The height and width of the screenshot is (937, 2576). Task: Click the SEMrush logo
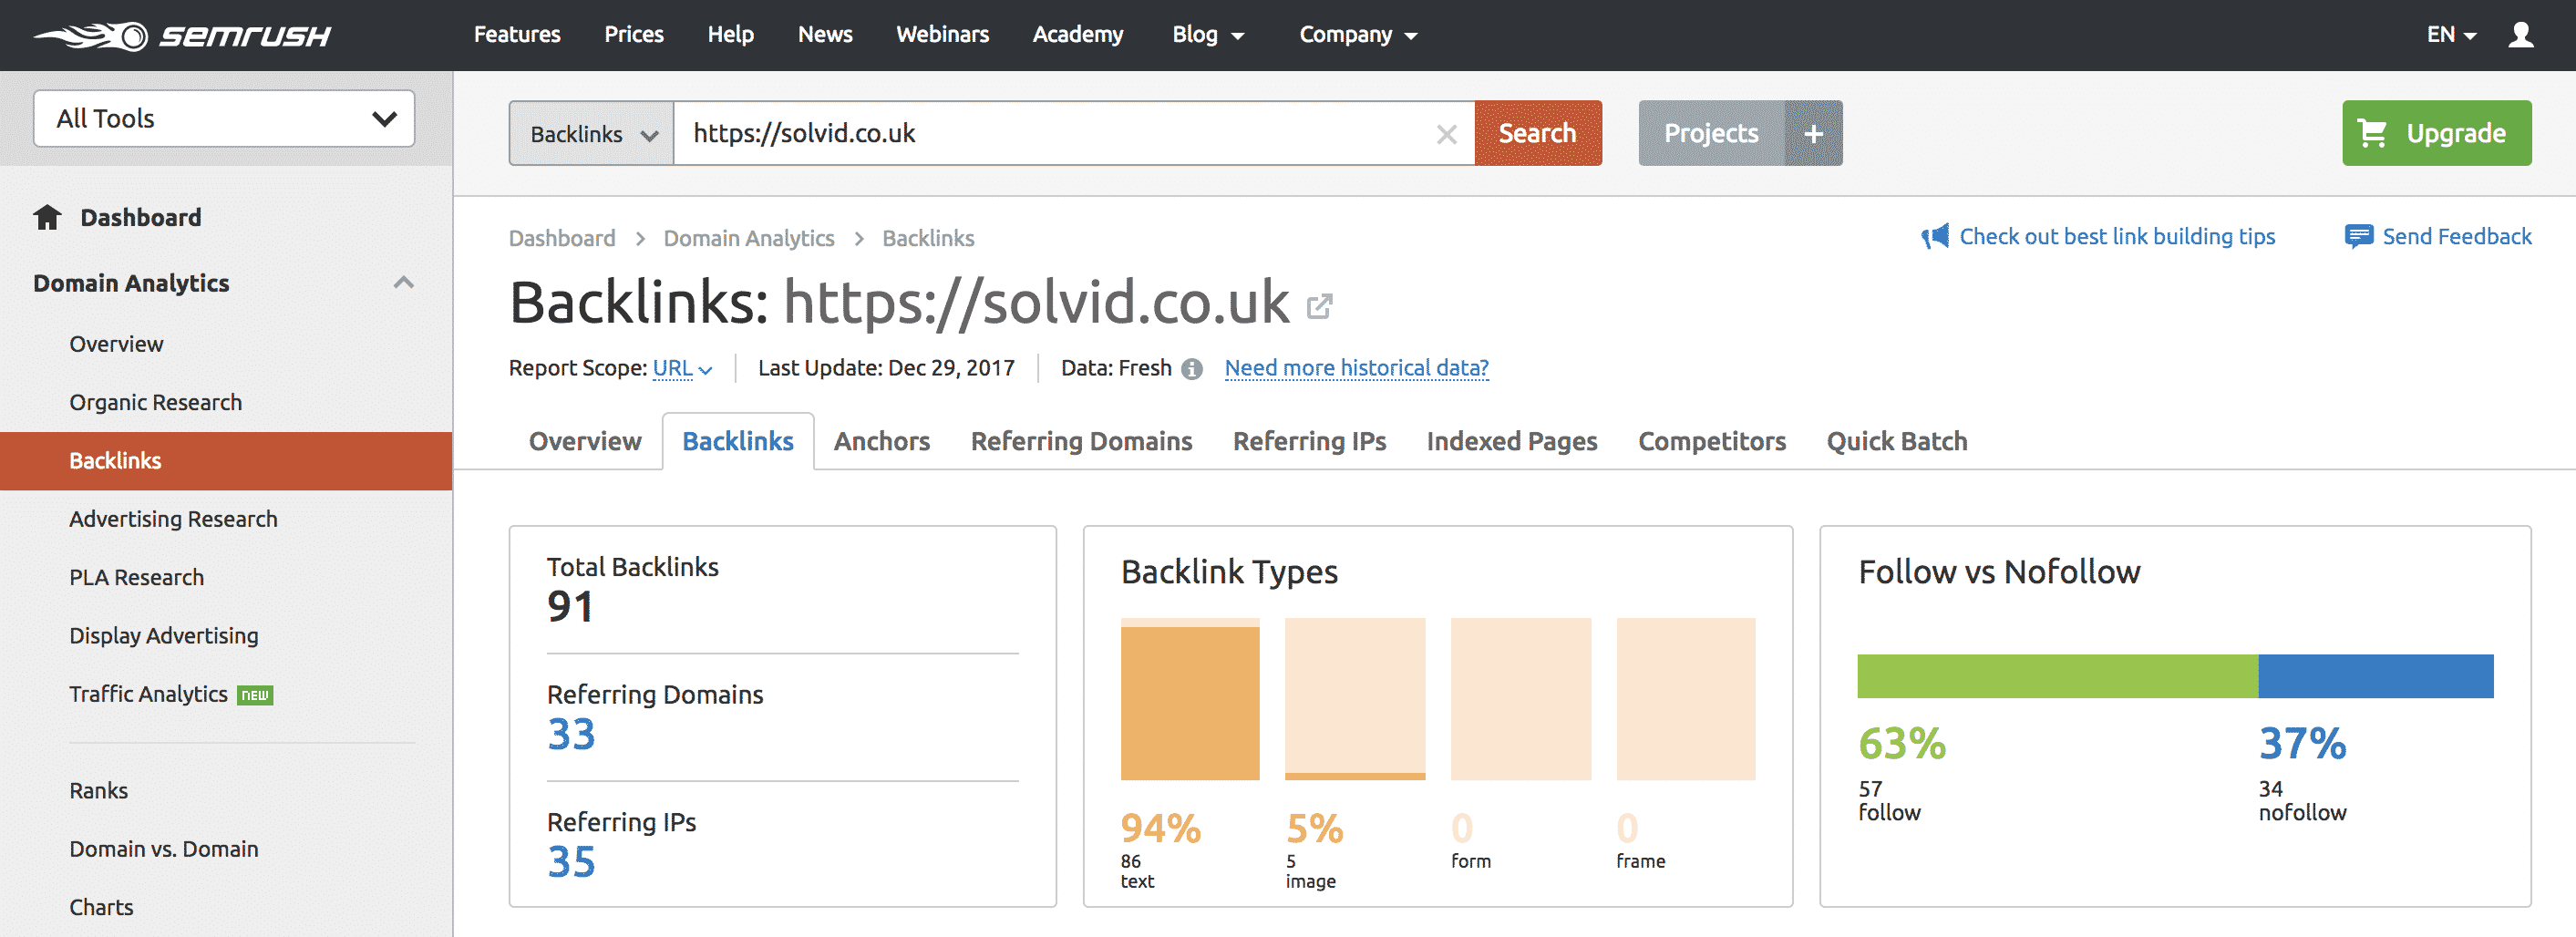(182, 36)
